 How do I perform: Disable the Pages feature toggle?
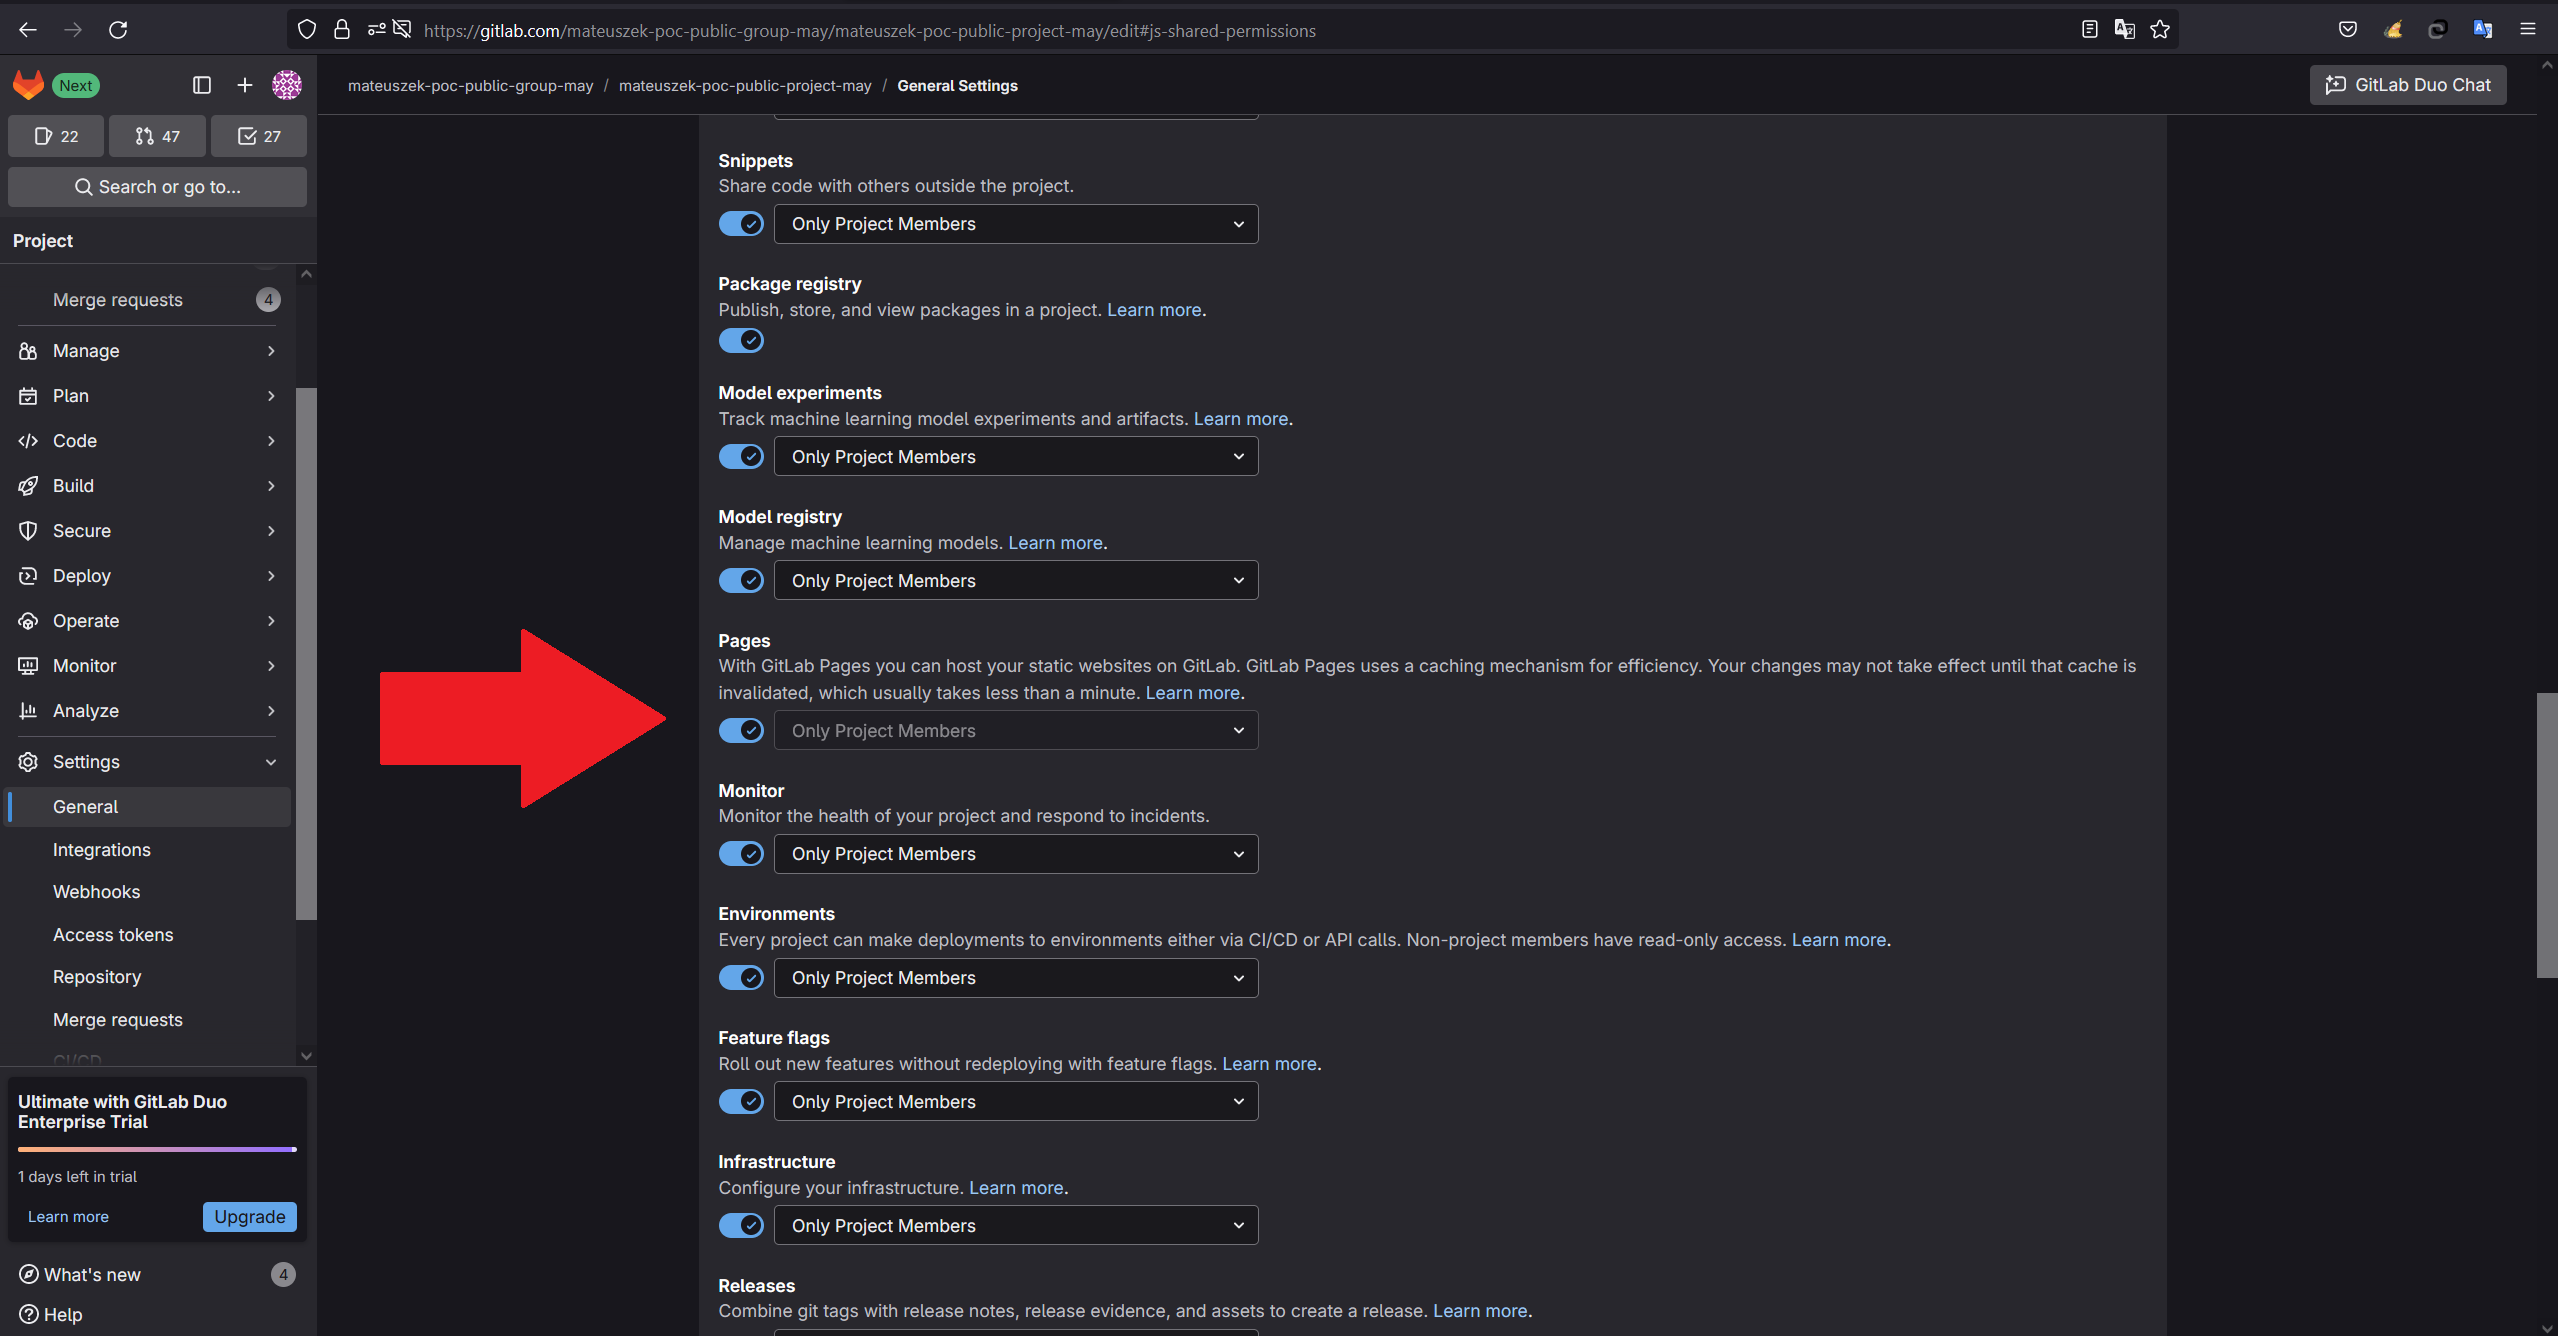[x=741, y=731]
